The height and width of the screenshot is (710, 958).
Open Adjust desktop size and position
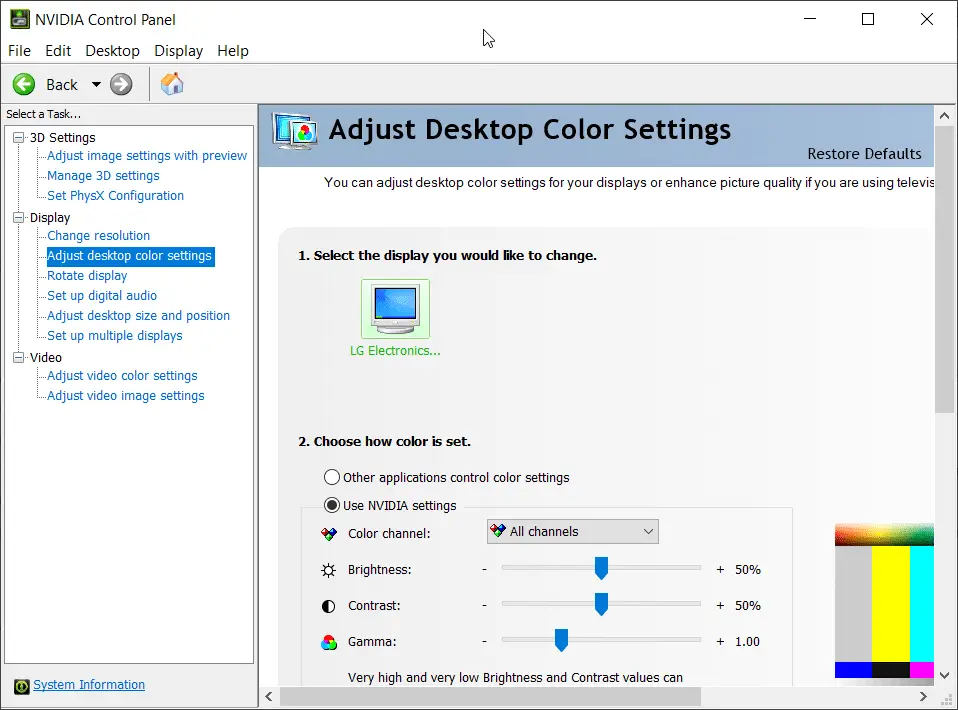coord(139,316)
